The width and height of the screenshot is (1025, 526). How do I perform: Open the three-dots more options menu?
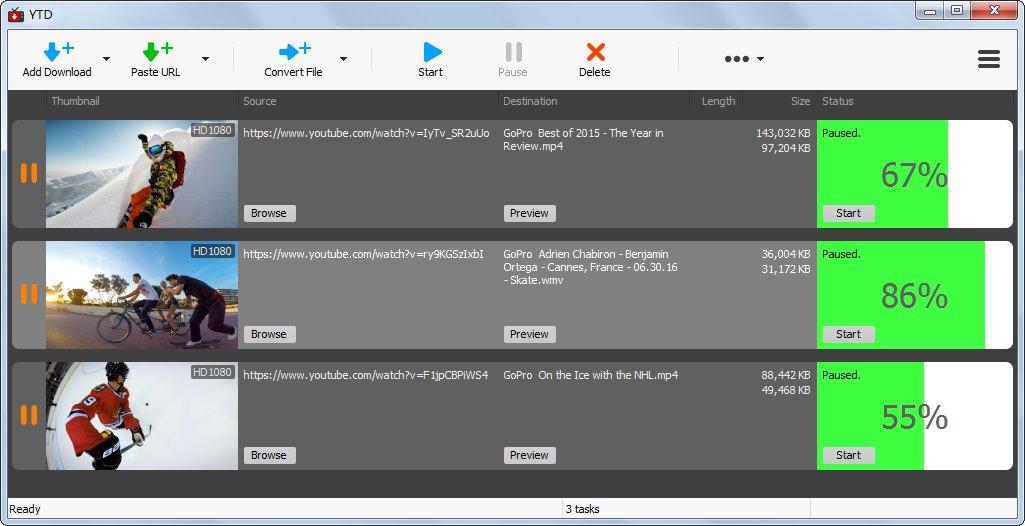click(x=744, y=59)
